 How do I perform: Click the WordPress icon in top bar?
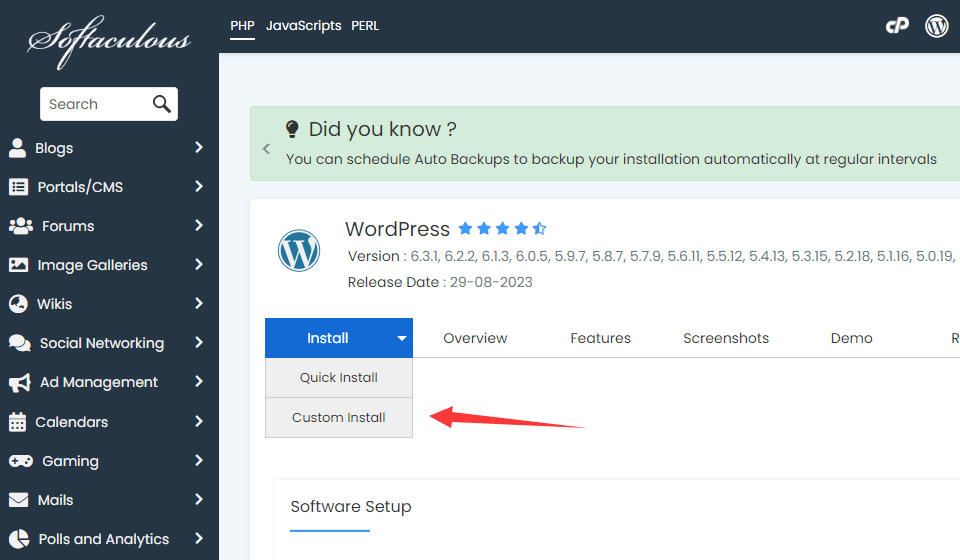coord(937,26)
